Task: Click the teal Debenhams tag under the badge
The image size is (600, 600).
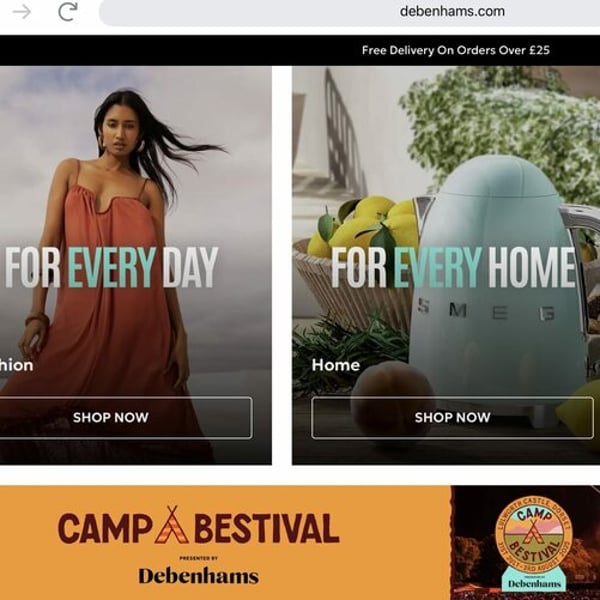Action: 533,579
